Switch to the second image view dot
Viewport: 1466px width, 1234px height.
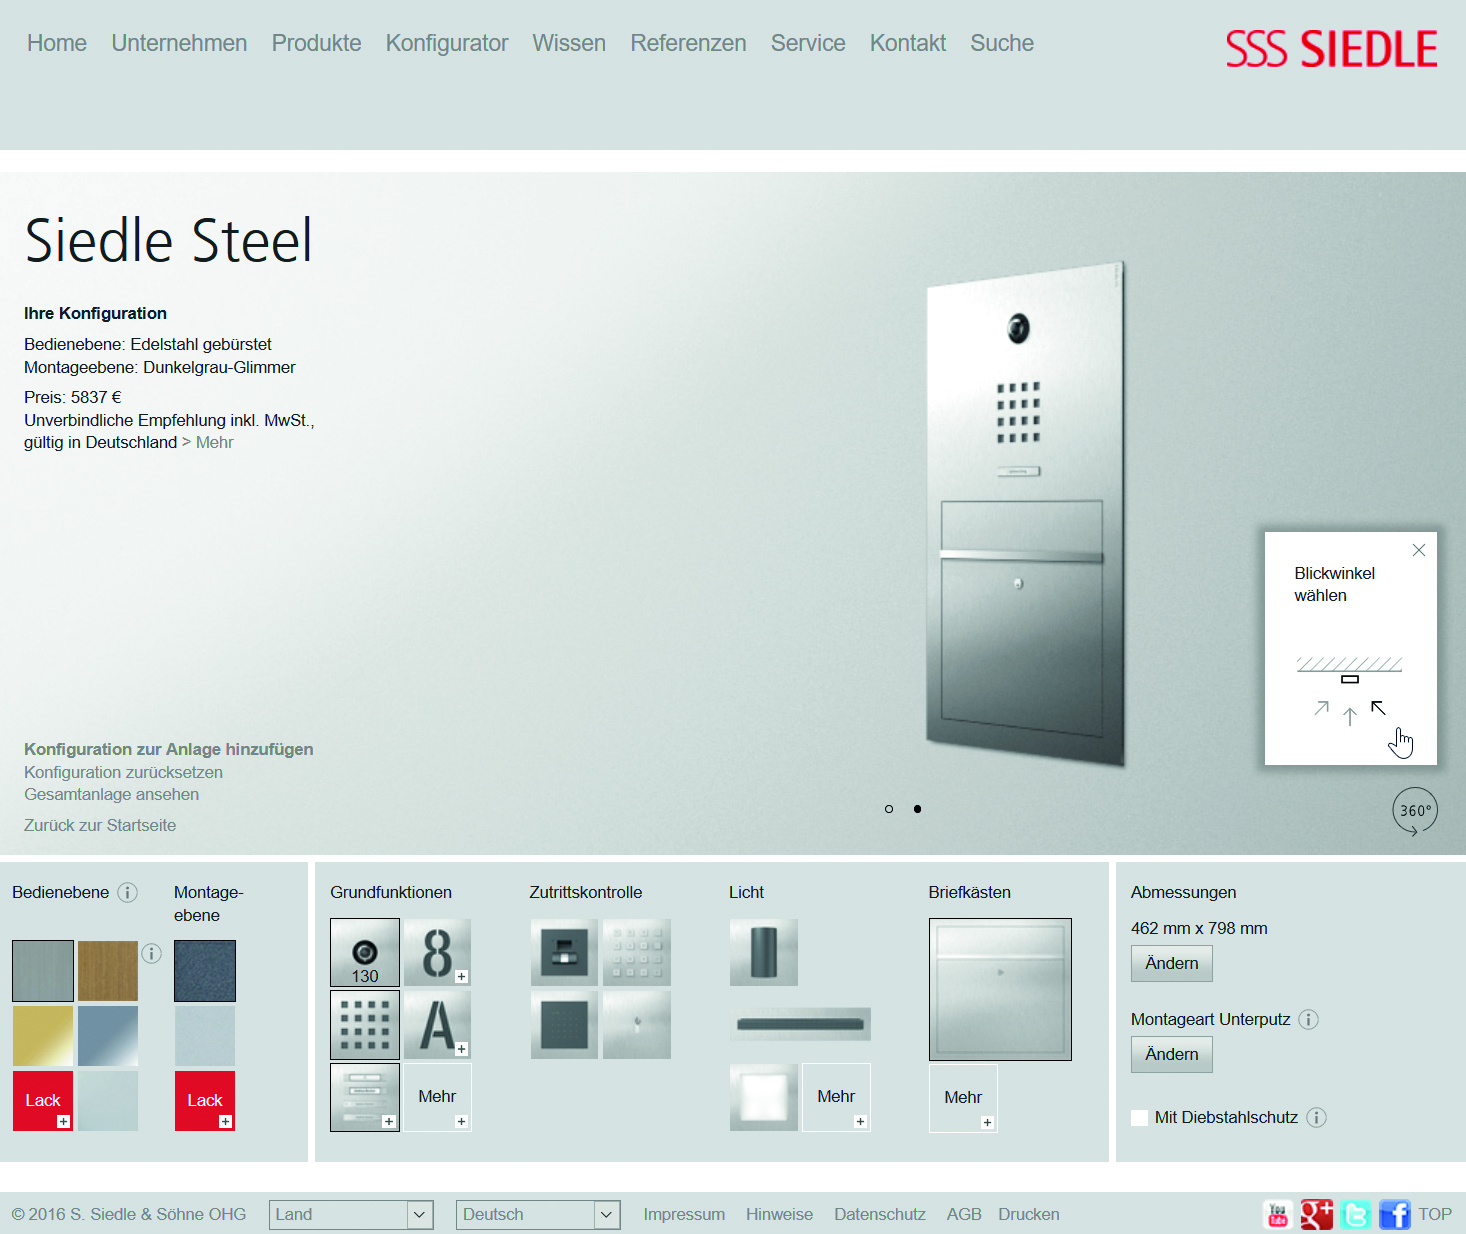[917, 809]
